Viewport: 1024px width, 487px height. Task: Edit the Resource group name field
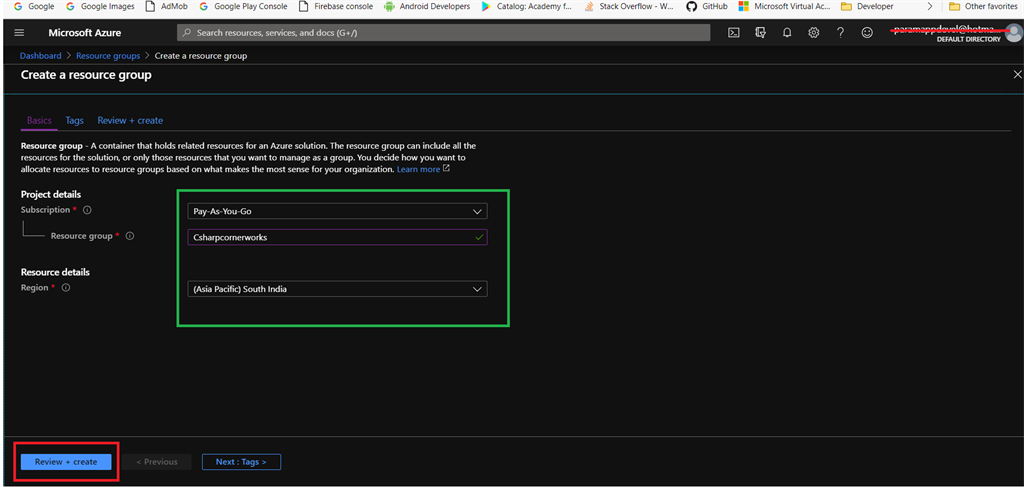337,238
